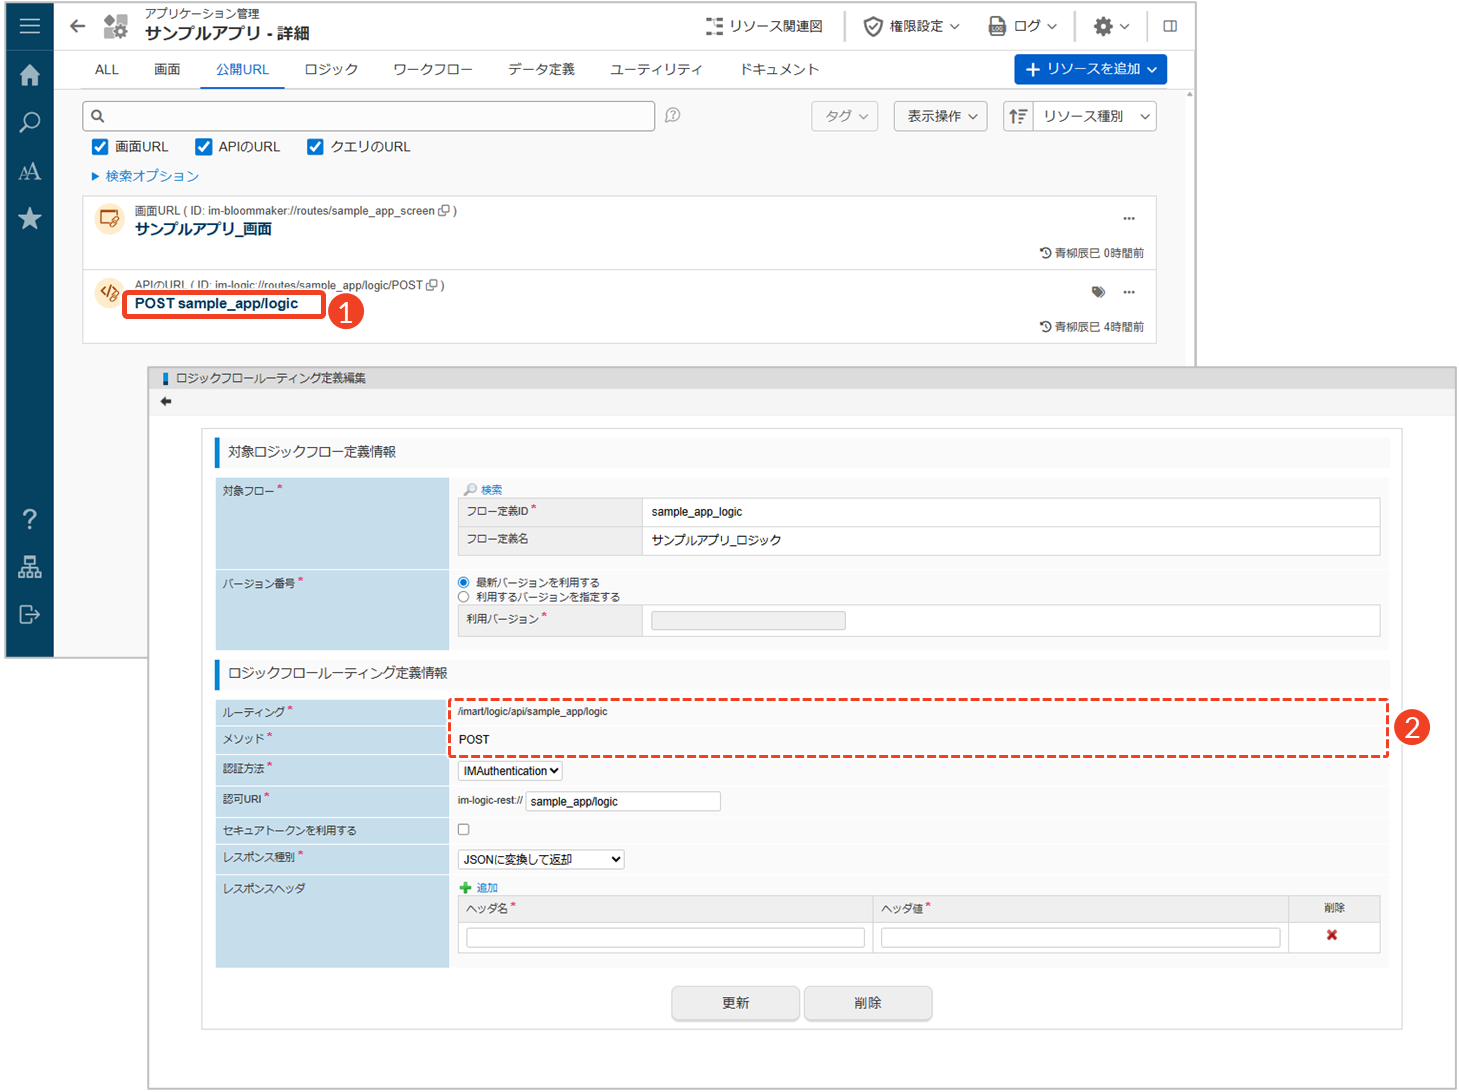Open the POST sample_app/logic link
Viewport: 1459px width, 1092px height.
(217, 304)
